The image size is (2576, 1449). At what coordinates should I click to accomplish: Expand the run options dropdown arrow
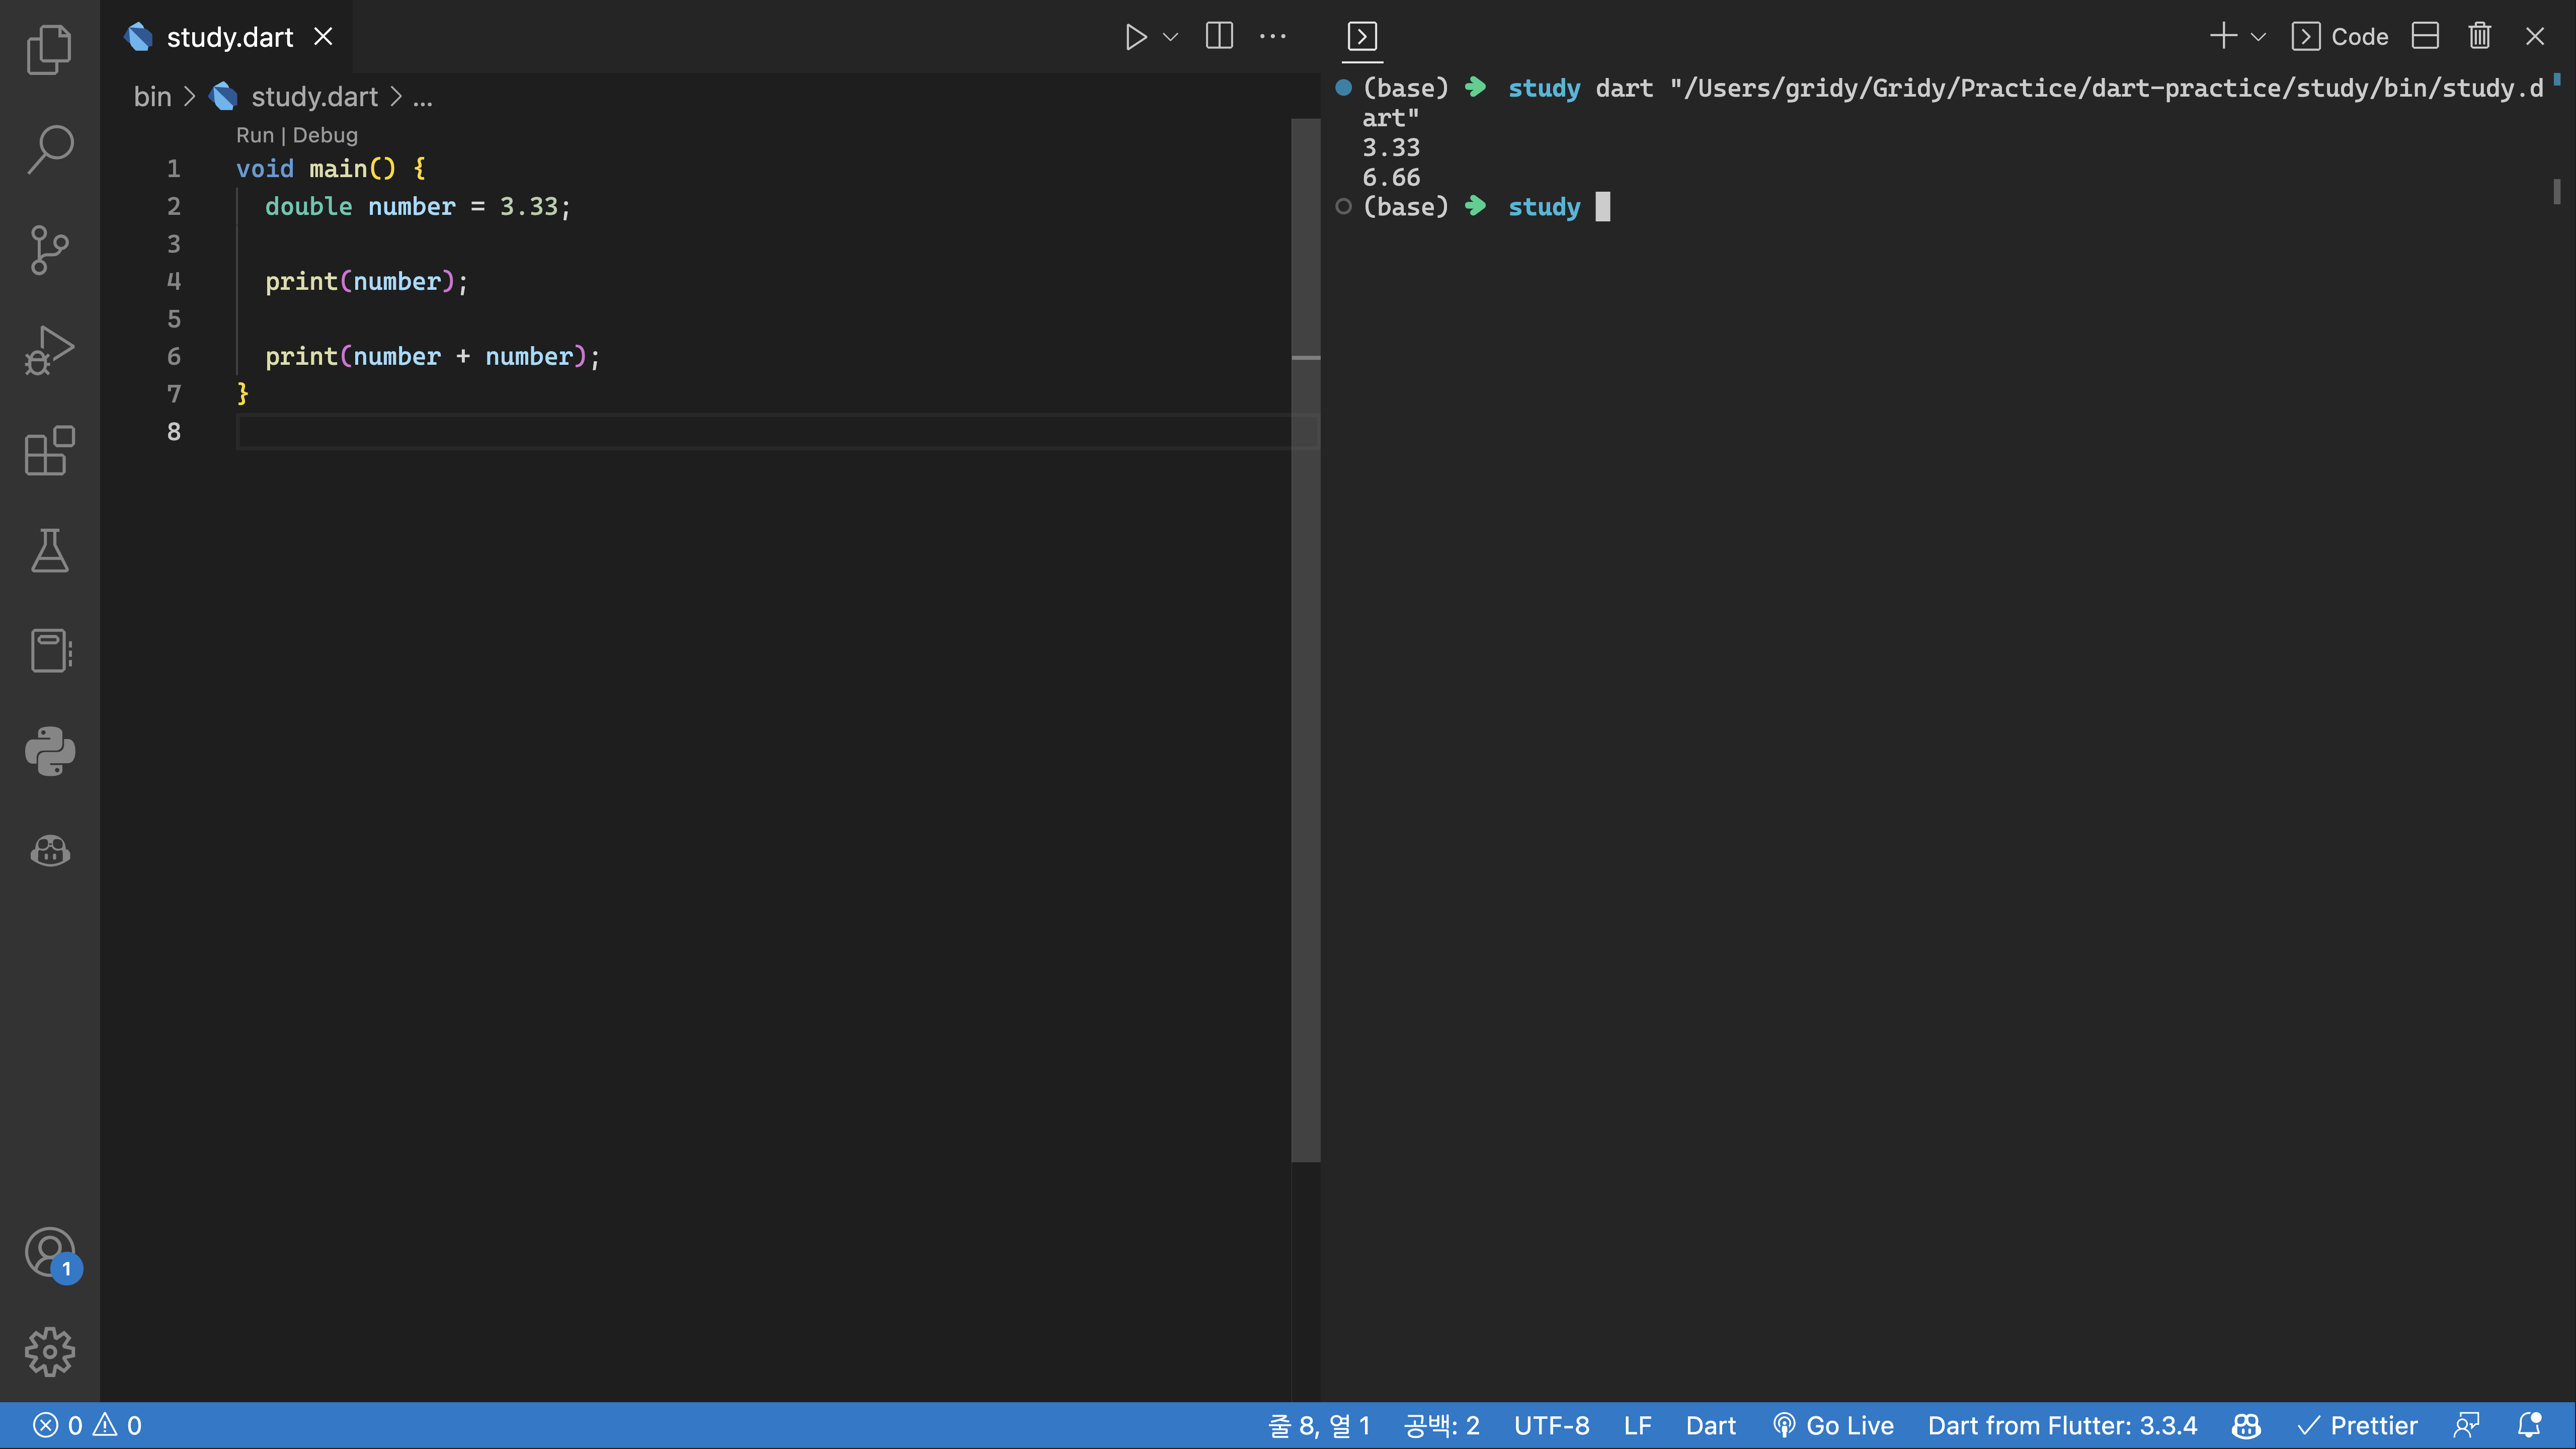coord(1171,37)
